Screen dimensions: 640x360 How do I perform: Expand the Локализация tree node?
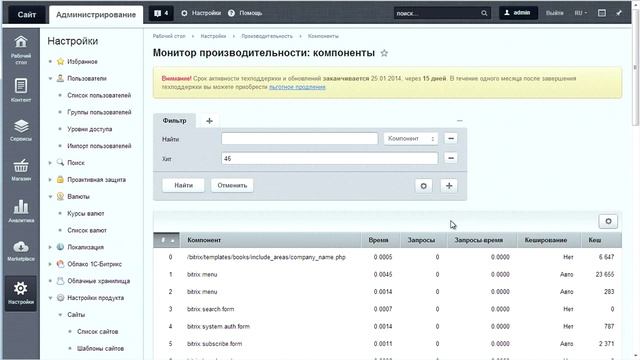pyautogui.click(x=50, y=247)
